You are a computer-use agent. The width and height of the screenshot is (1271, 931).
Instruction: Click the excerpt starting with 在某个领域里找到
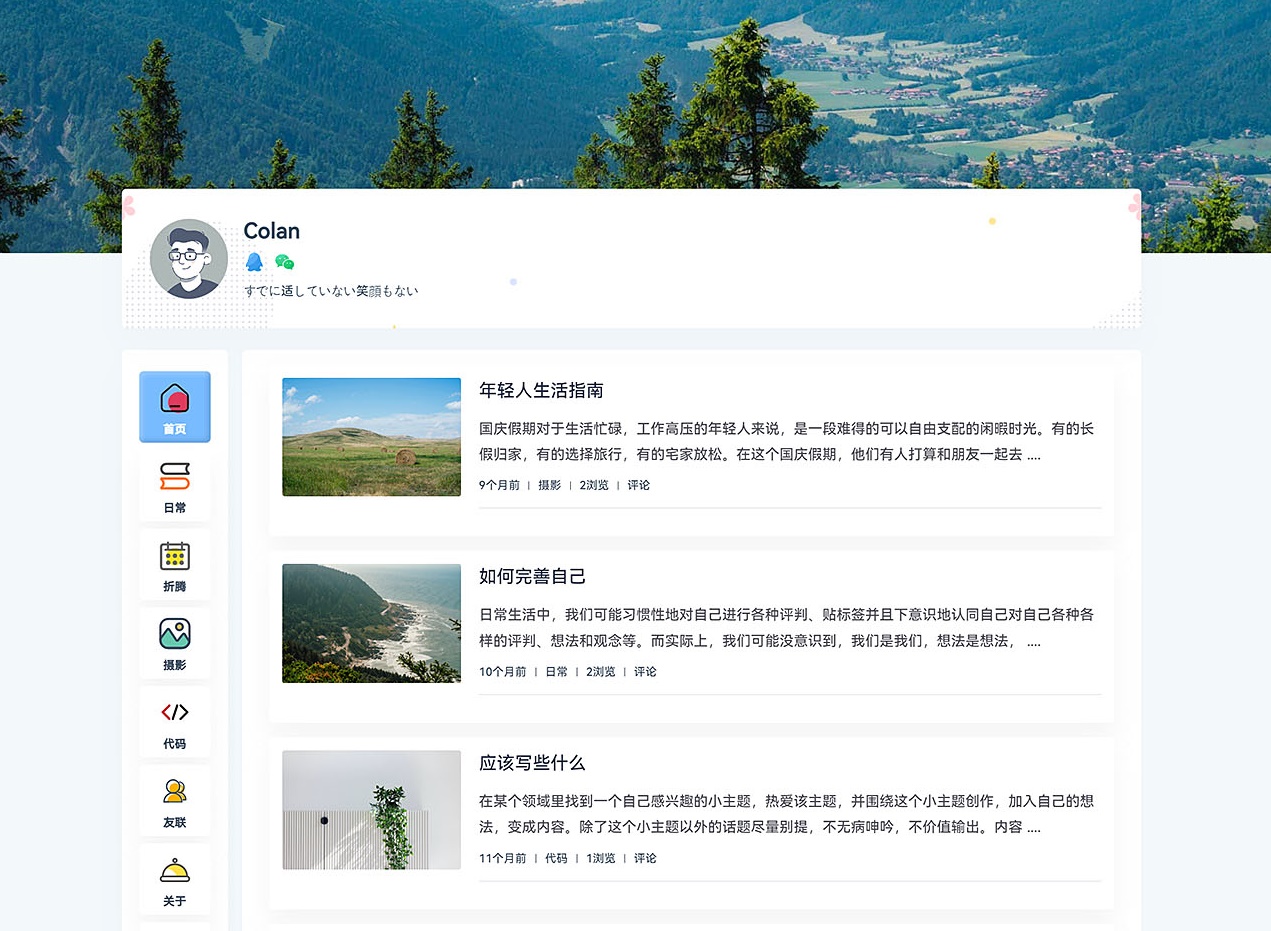coord(787,814)
